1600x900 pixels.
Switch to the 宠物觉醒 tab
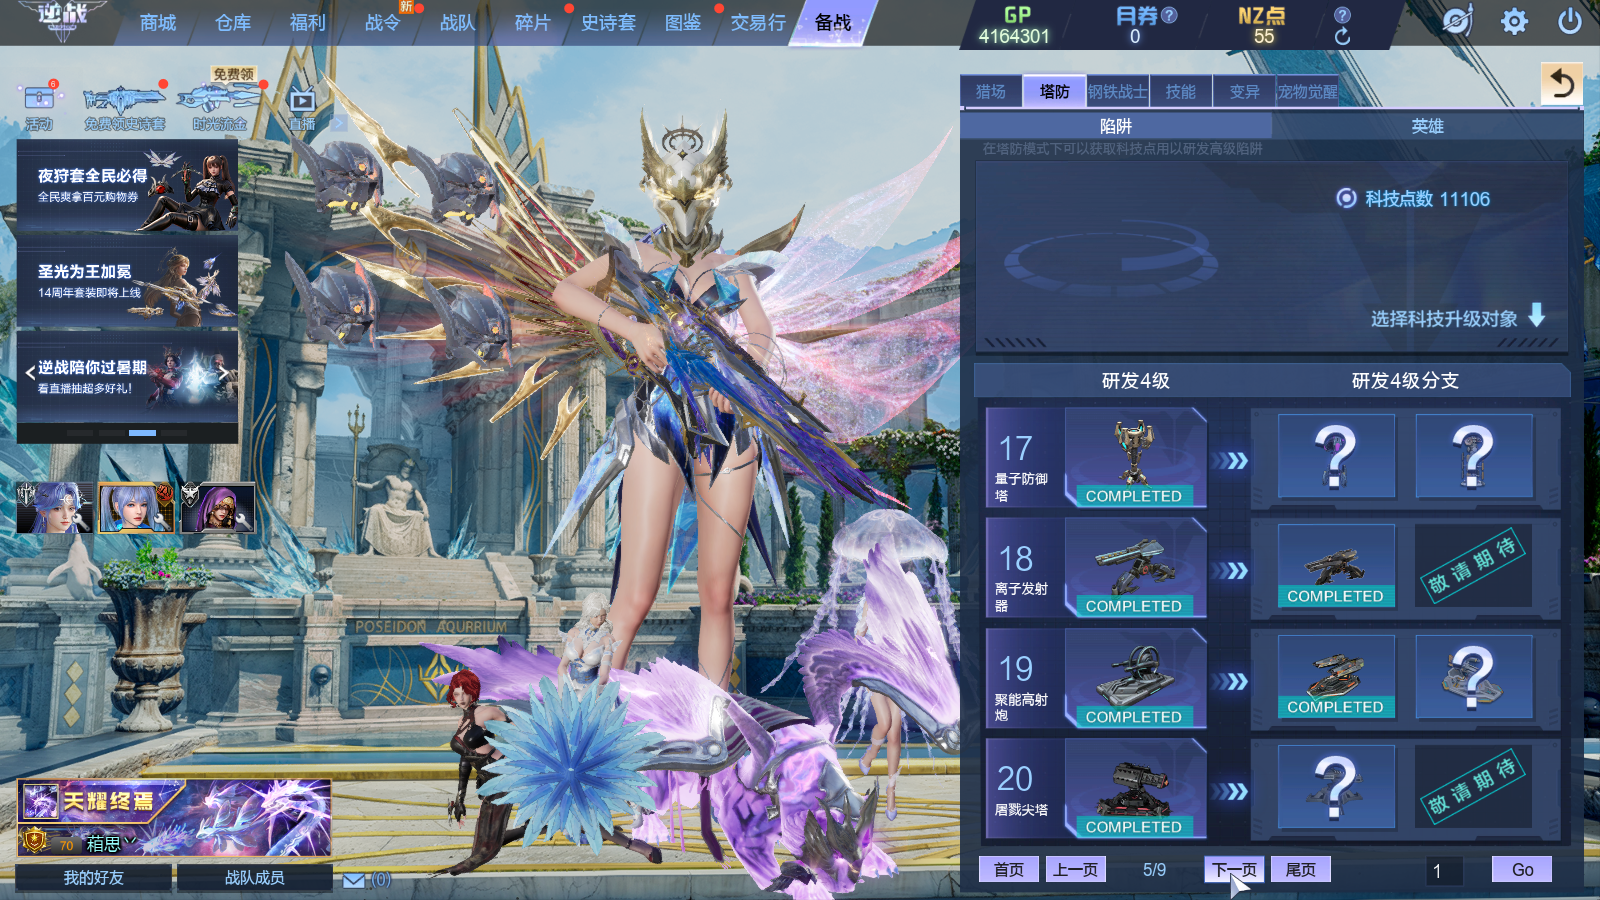tap(1307, 91)
